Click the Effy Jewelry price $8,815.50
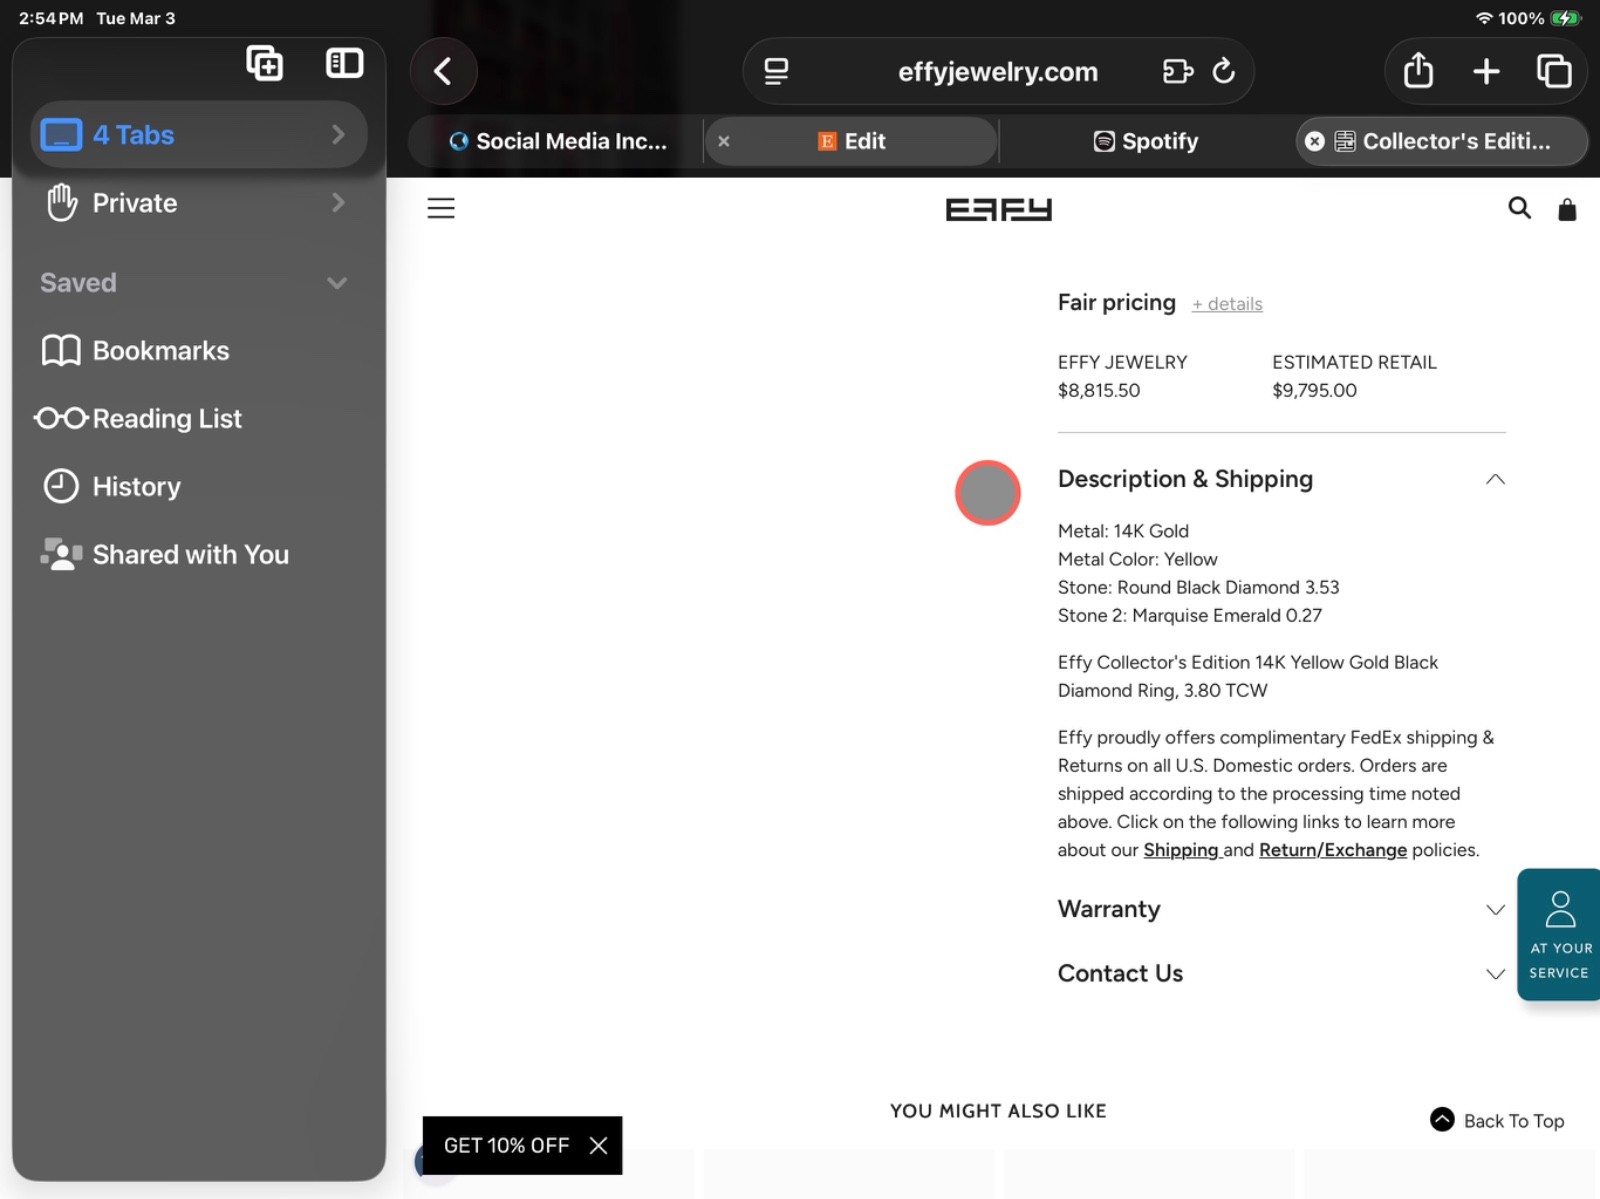1600x1199 pixels. (x=1099, y=390)
